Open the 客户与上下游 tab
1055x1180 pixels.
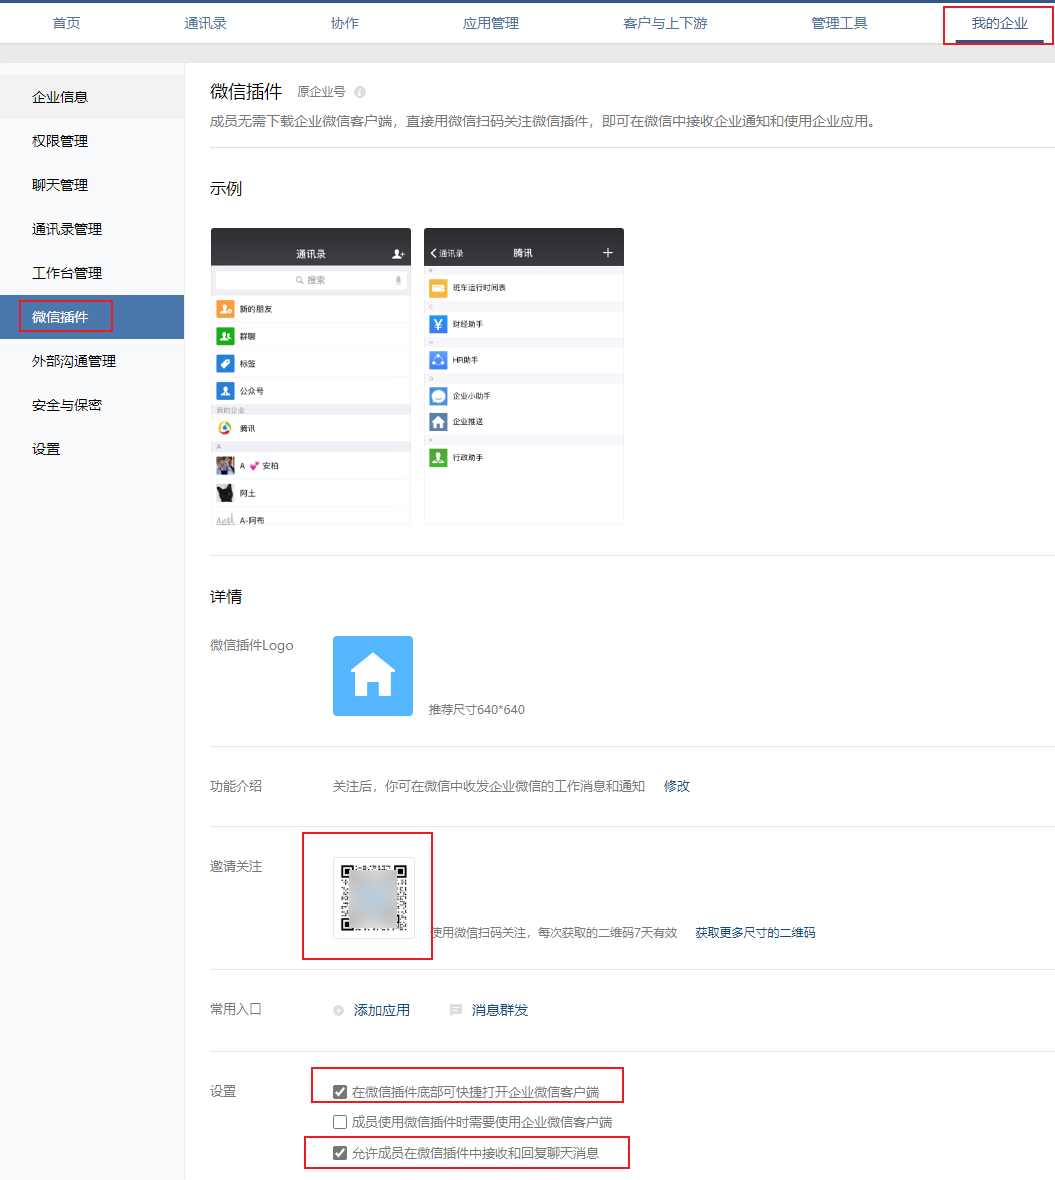[665, 23]
